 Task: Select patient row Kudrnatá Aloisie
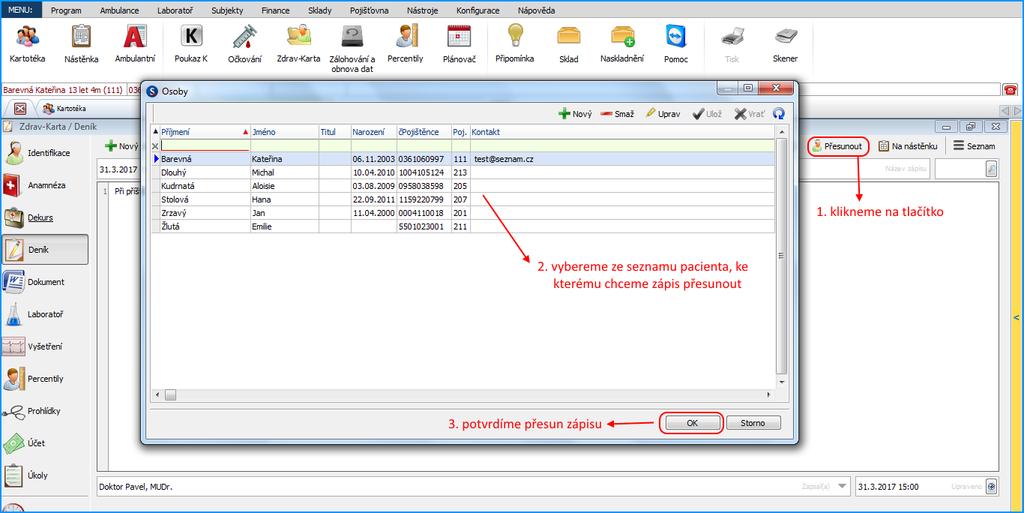(x=463, y=186)
